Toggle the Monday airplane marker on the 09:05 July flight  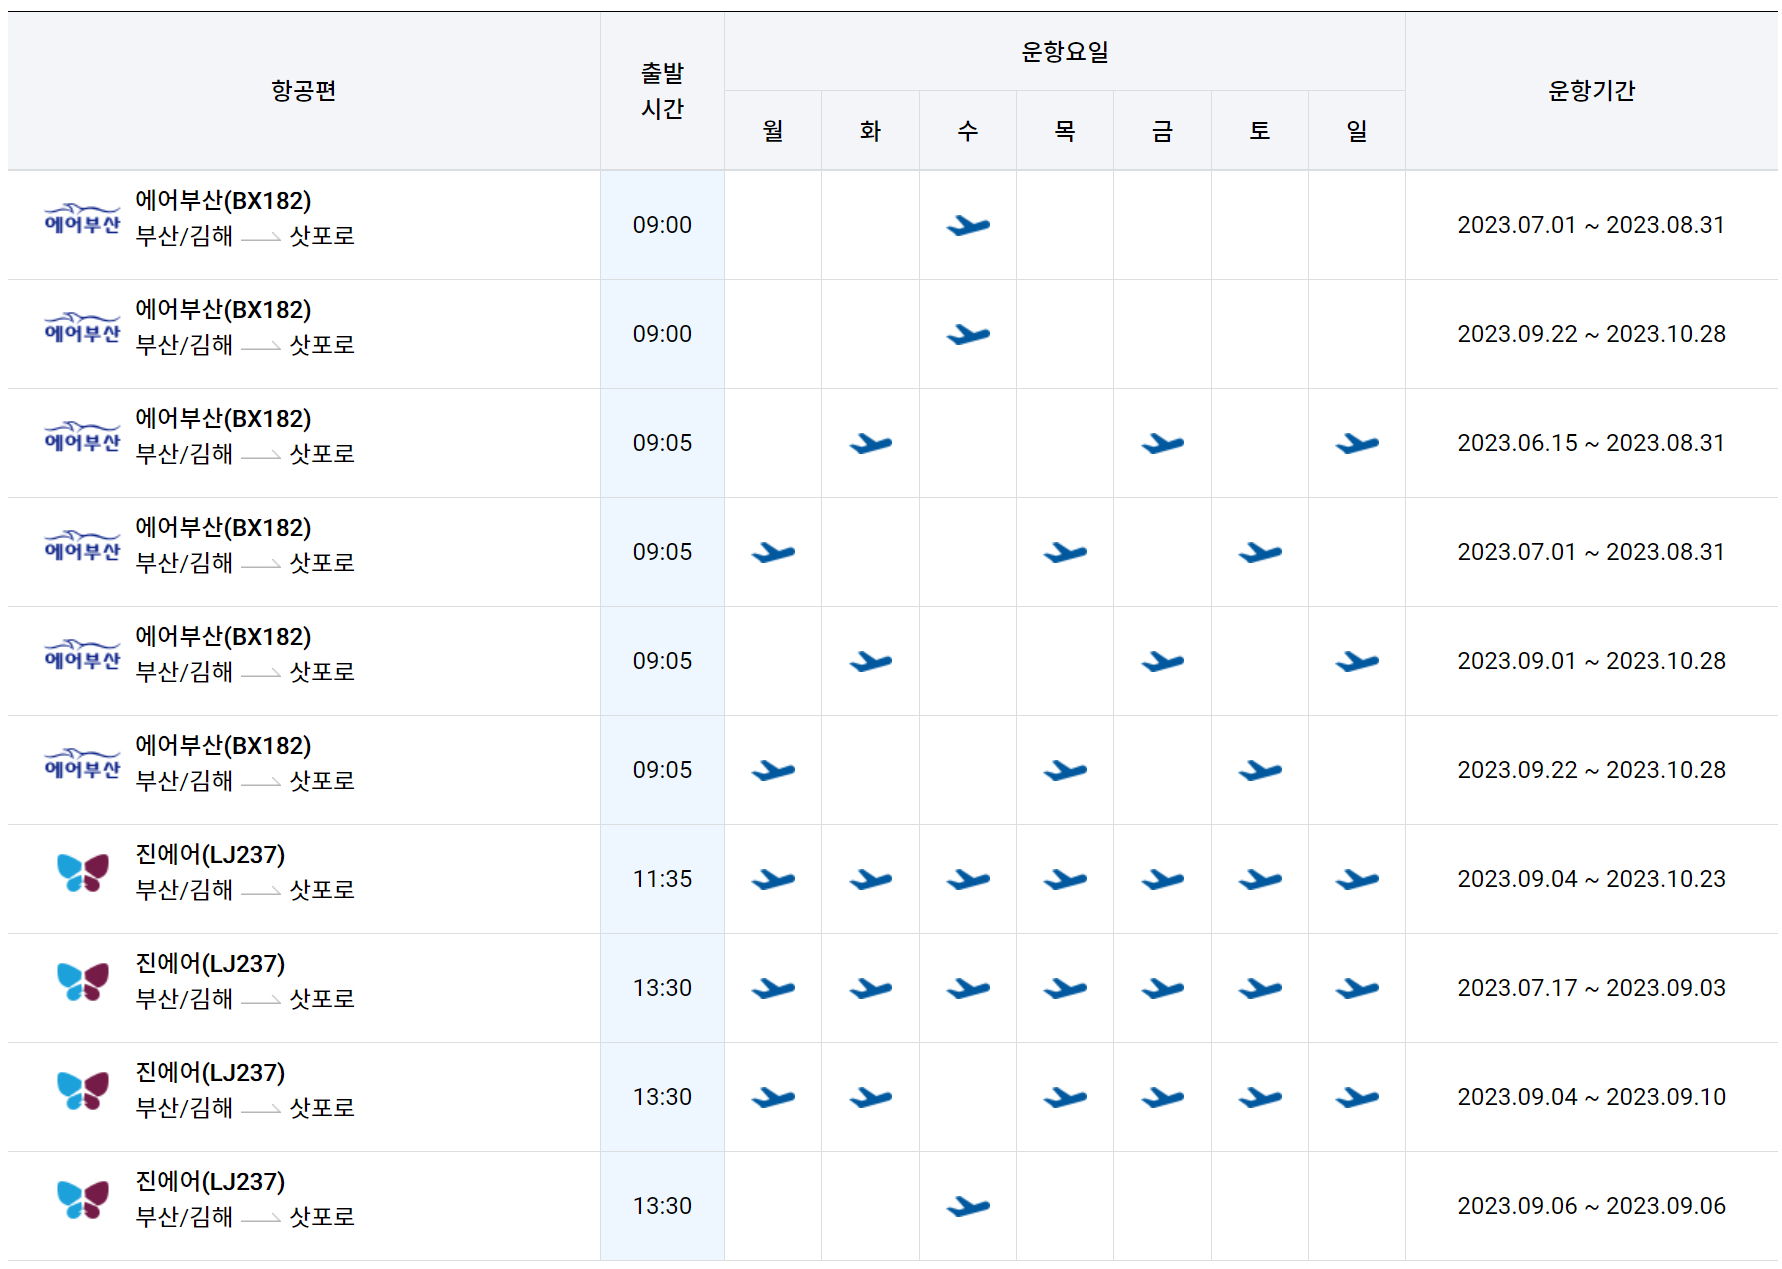point(771,551)
